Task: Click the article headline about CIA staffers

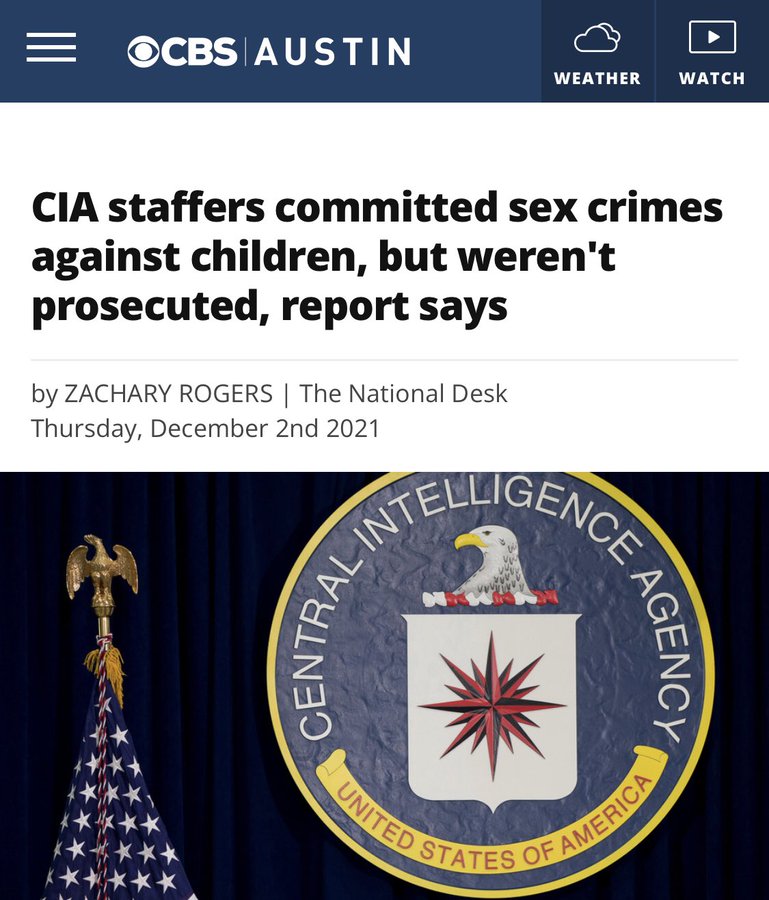Action: [377, 257]
